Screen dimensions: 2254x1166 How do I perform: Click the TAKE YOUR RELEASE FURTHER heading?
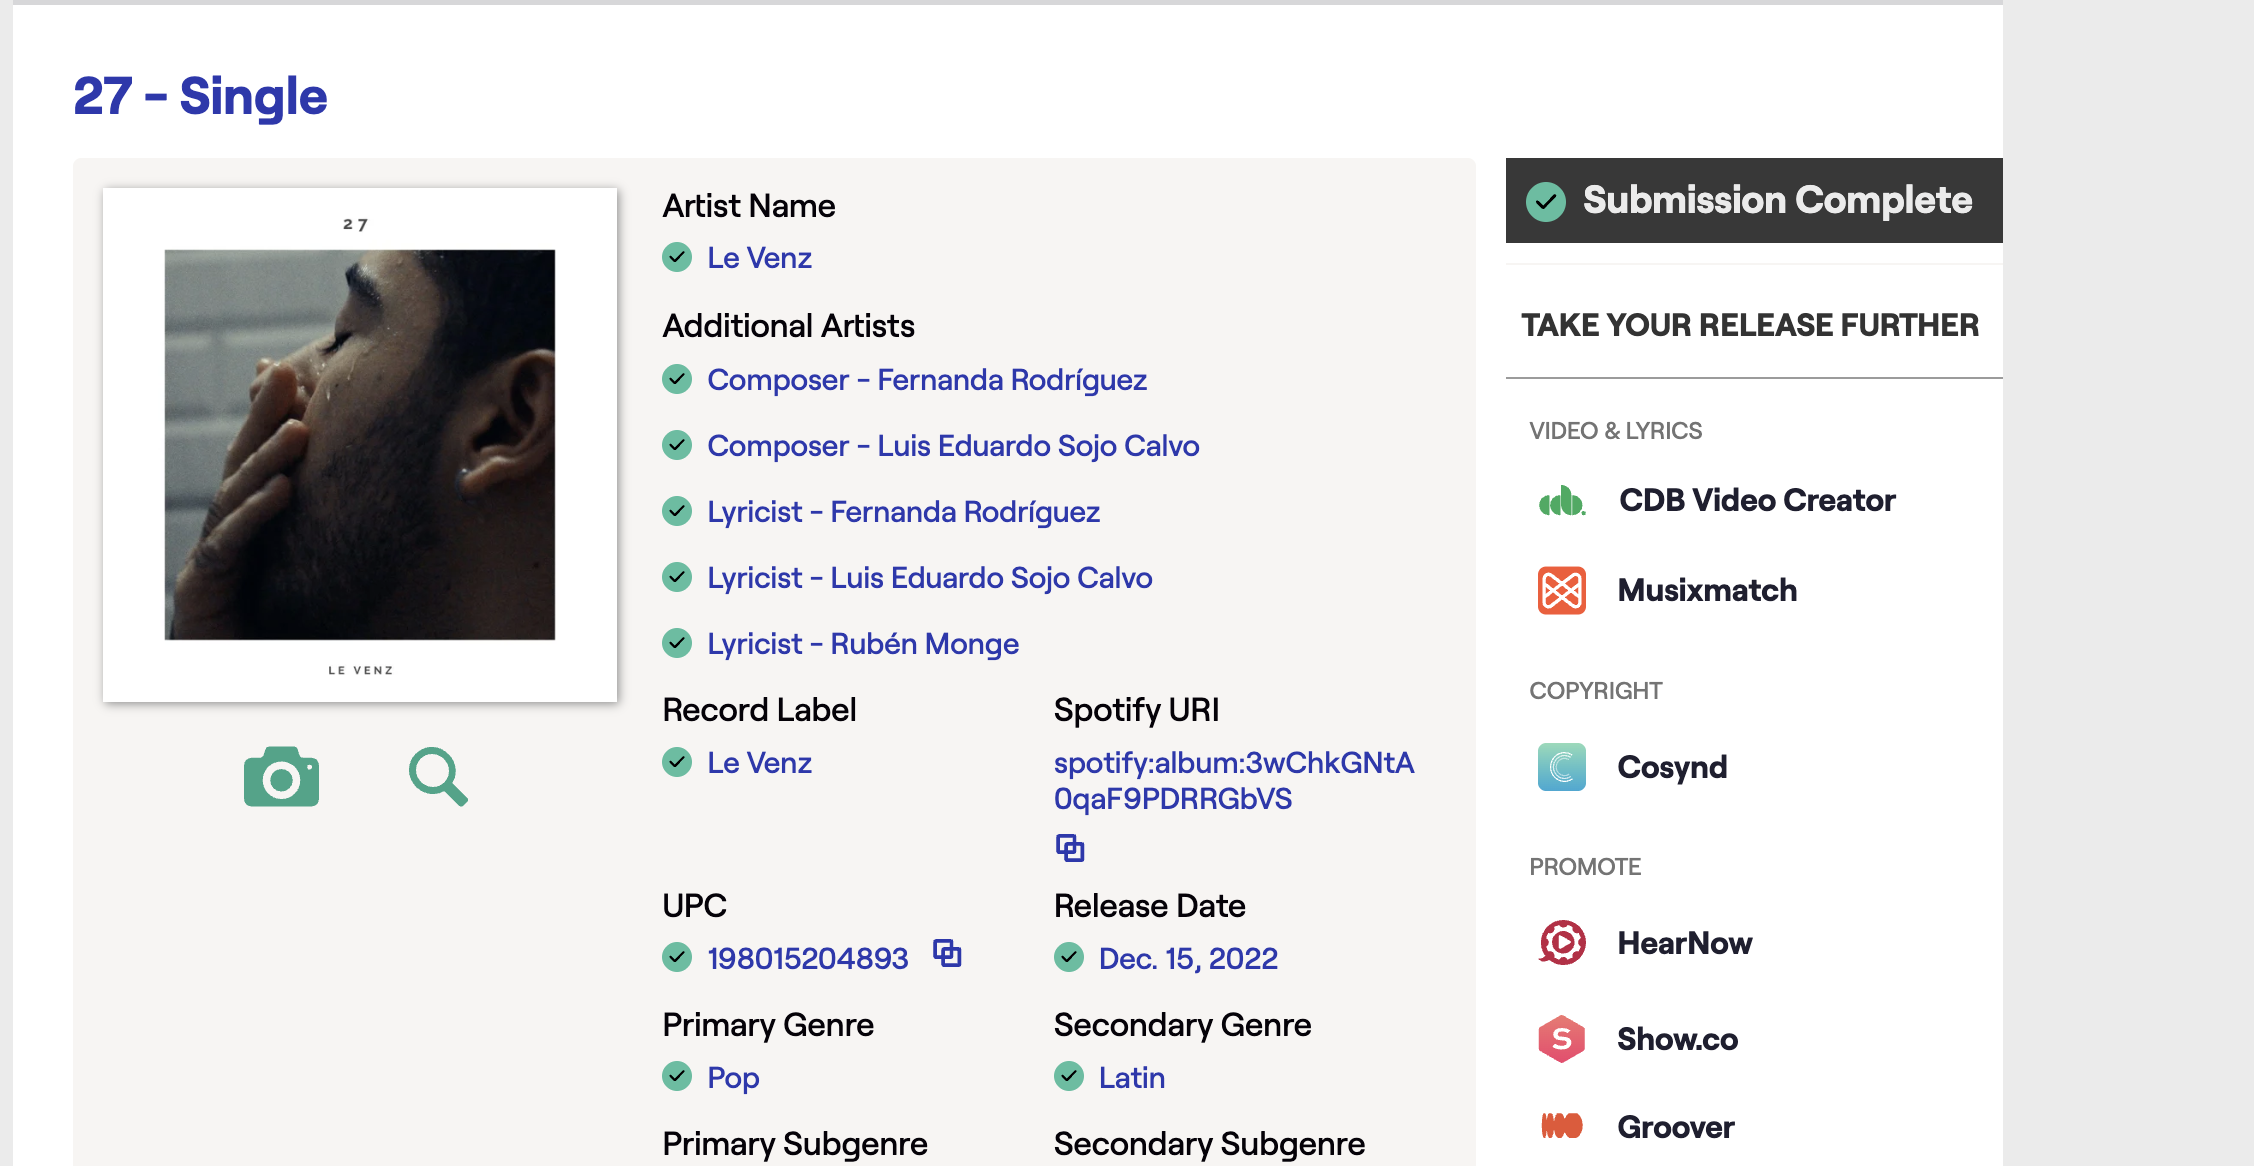click(1750, 325)
